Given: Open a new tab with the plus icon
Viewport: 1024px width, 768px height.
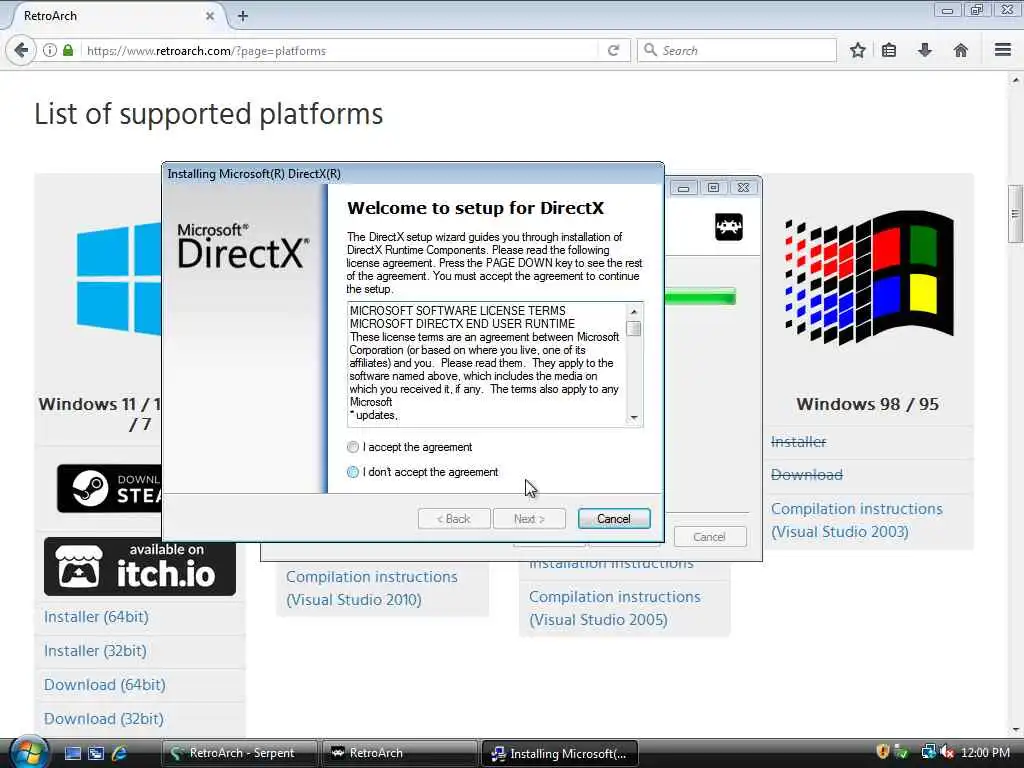Looking at the screenshot, I should [x=243, y=16].
